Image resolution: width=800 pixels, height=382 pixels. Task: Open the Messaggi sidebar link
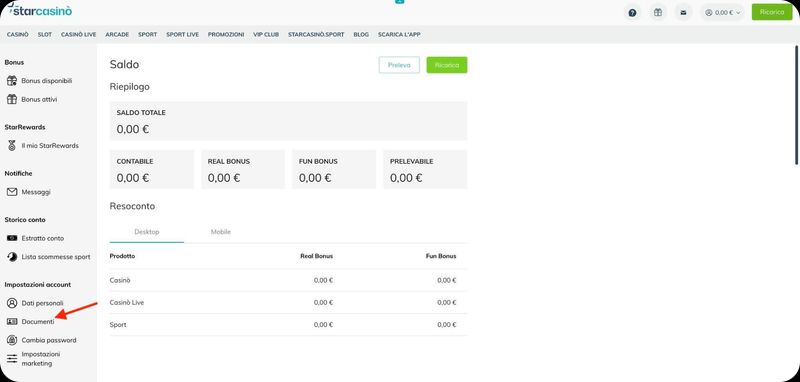pyautogui.click(x=36, y=192)
